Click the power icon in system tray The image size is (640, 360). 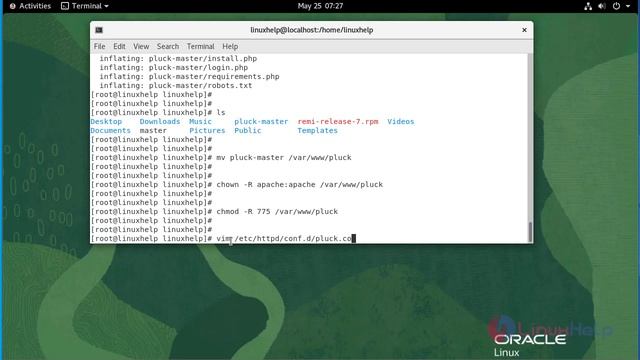[x=616, y=6]
